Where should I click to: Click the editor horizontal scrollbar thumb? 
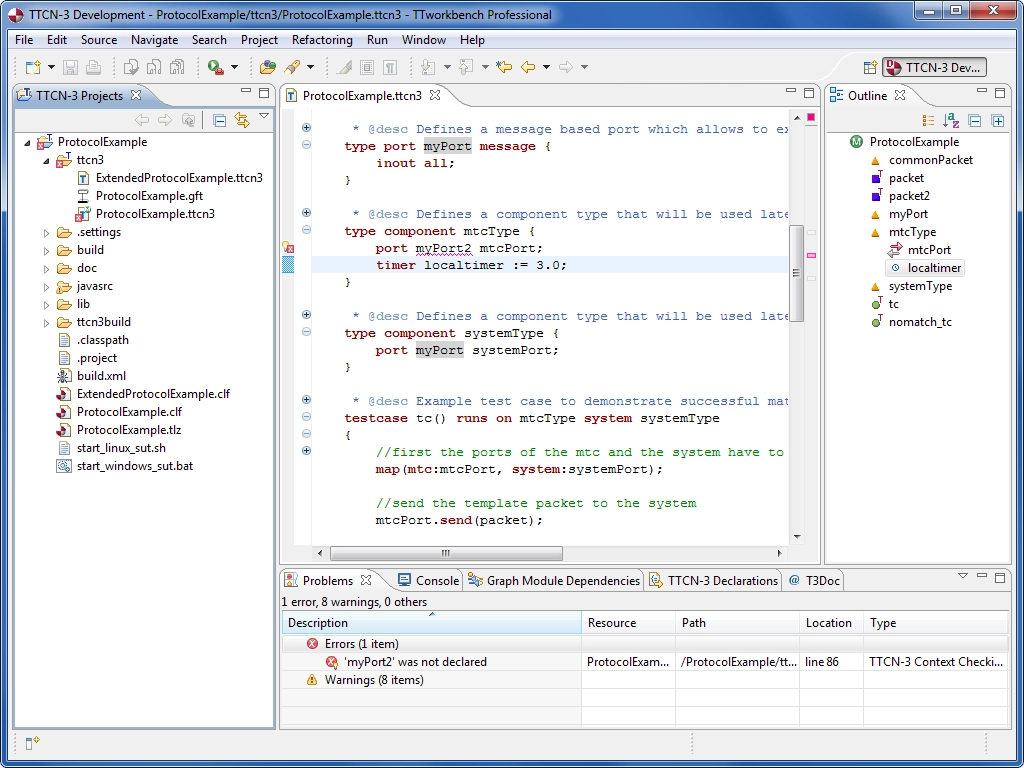tap(446, 553)
